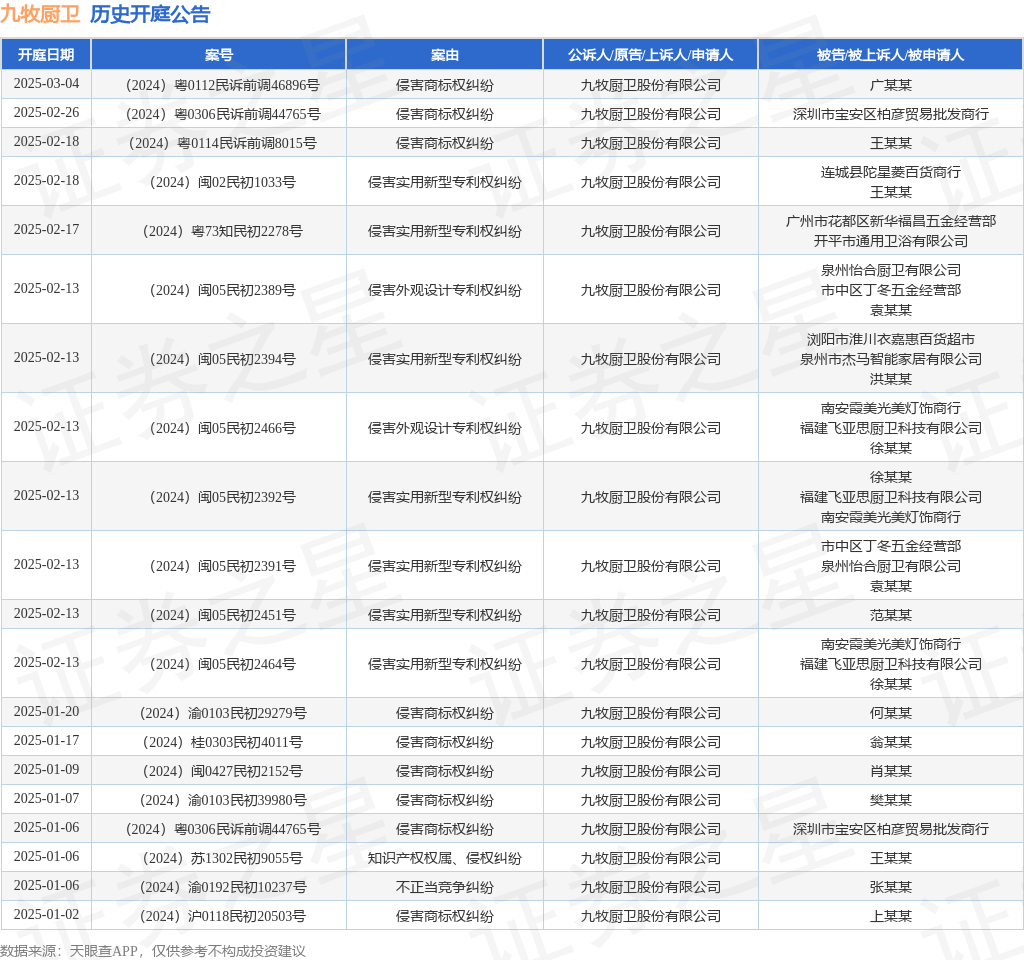This screenshot has height=960, width=1024.
Task: Click plaintiff 九牧厨卫股份有限公司 in 2025-03-04 row
Action: coord(650,85)
